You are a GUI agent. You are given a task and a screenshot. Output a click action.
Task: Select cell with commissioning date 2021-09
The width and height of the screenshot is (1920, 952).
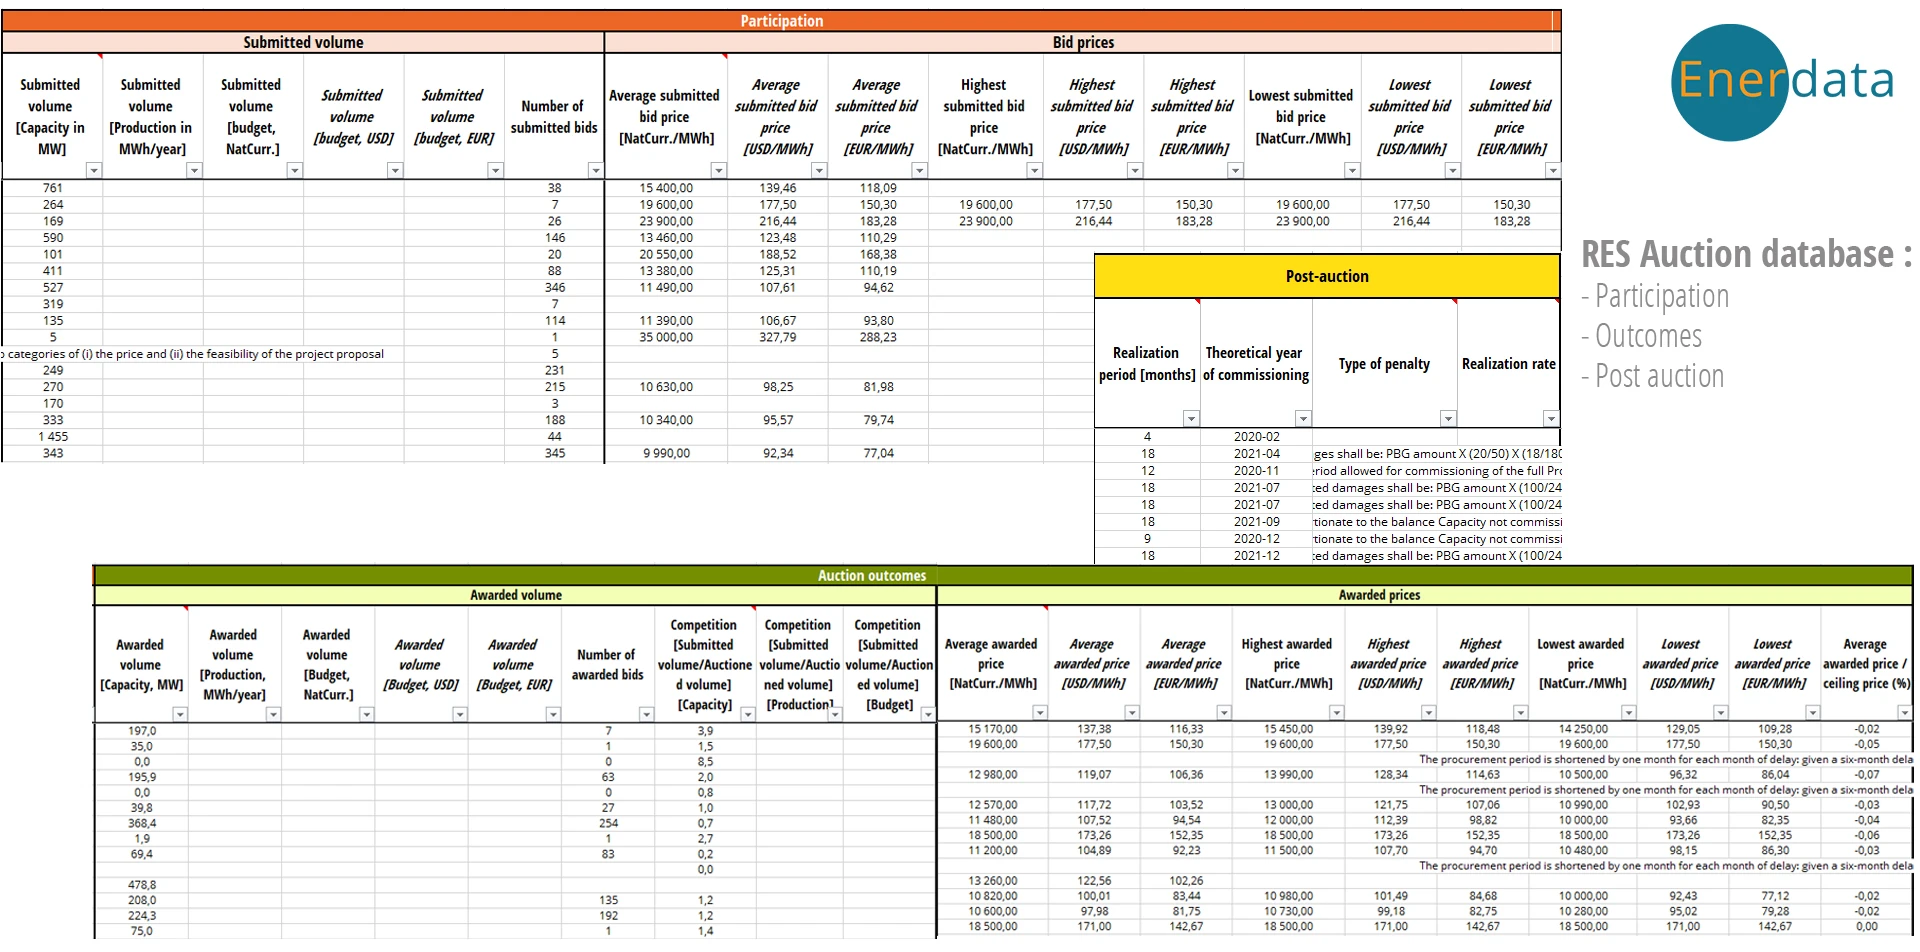tap(1256, 522)
